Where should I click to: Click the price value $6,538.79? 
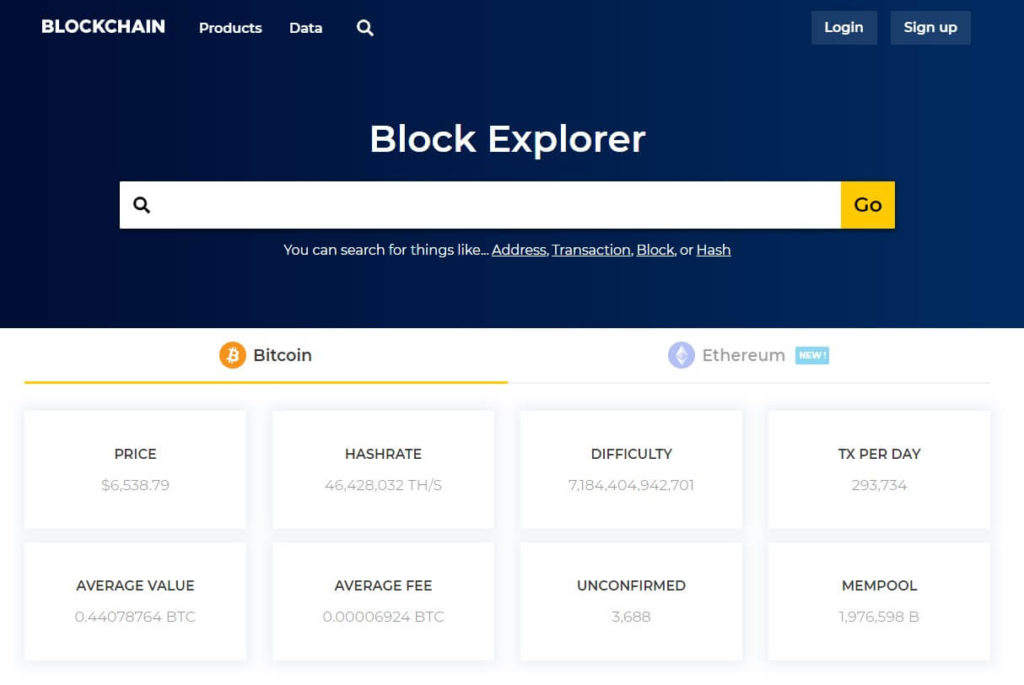point(135,485)
